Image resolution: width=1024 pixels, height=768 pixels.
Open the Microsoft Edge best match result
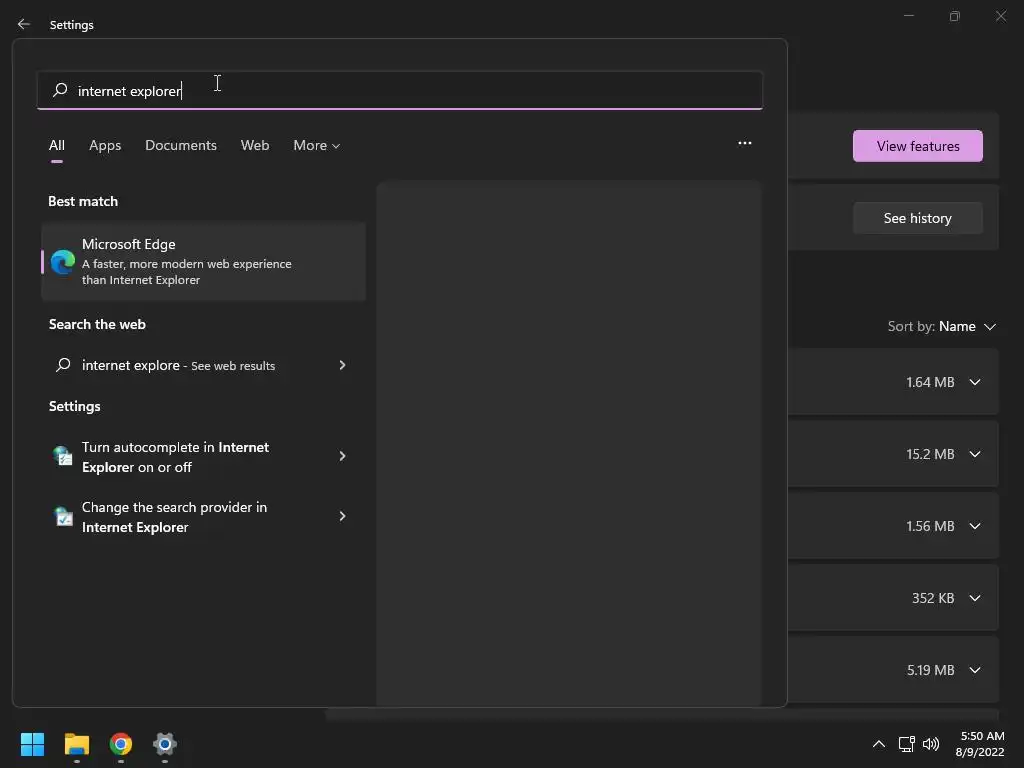pyautogui.click(x=203, y=261)
